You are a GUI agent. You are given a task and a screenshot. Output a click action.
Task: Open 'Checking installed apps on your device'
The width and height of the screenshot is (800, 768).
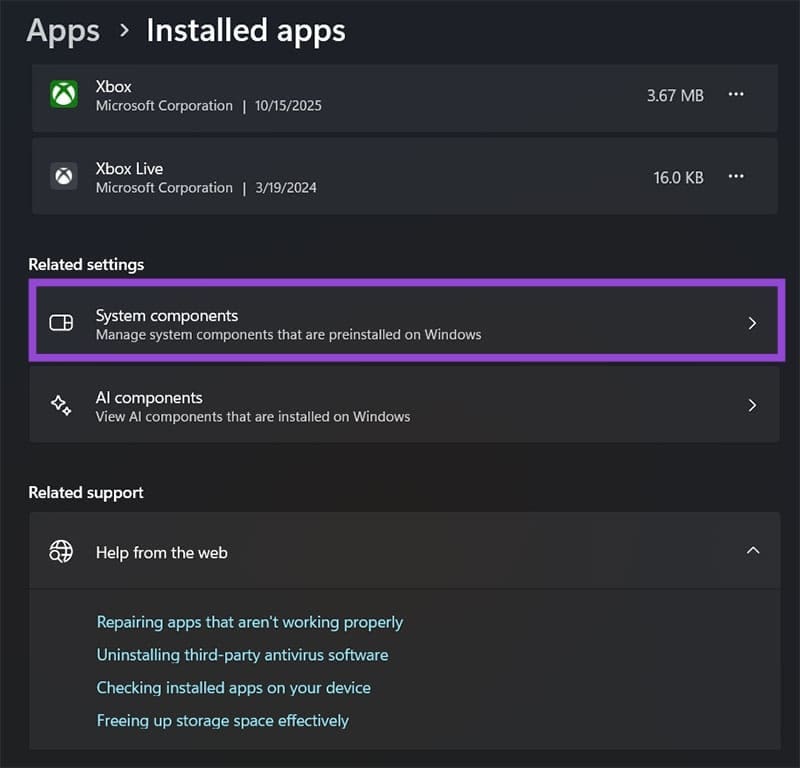233,688
